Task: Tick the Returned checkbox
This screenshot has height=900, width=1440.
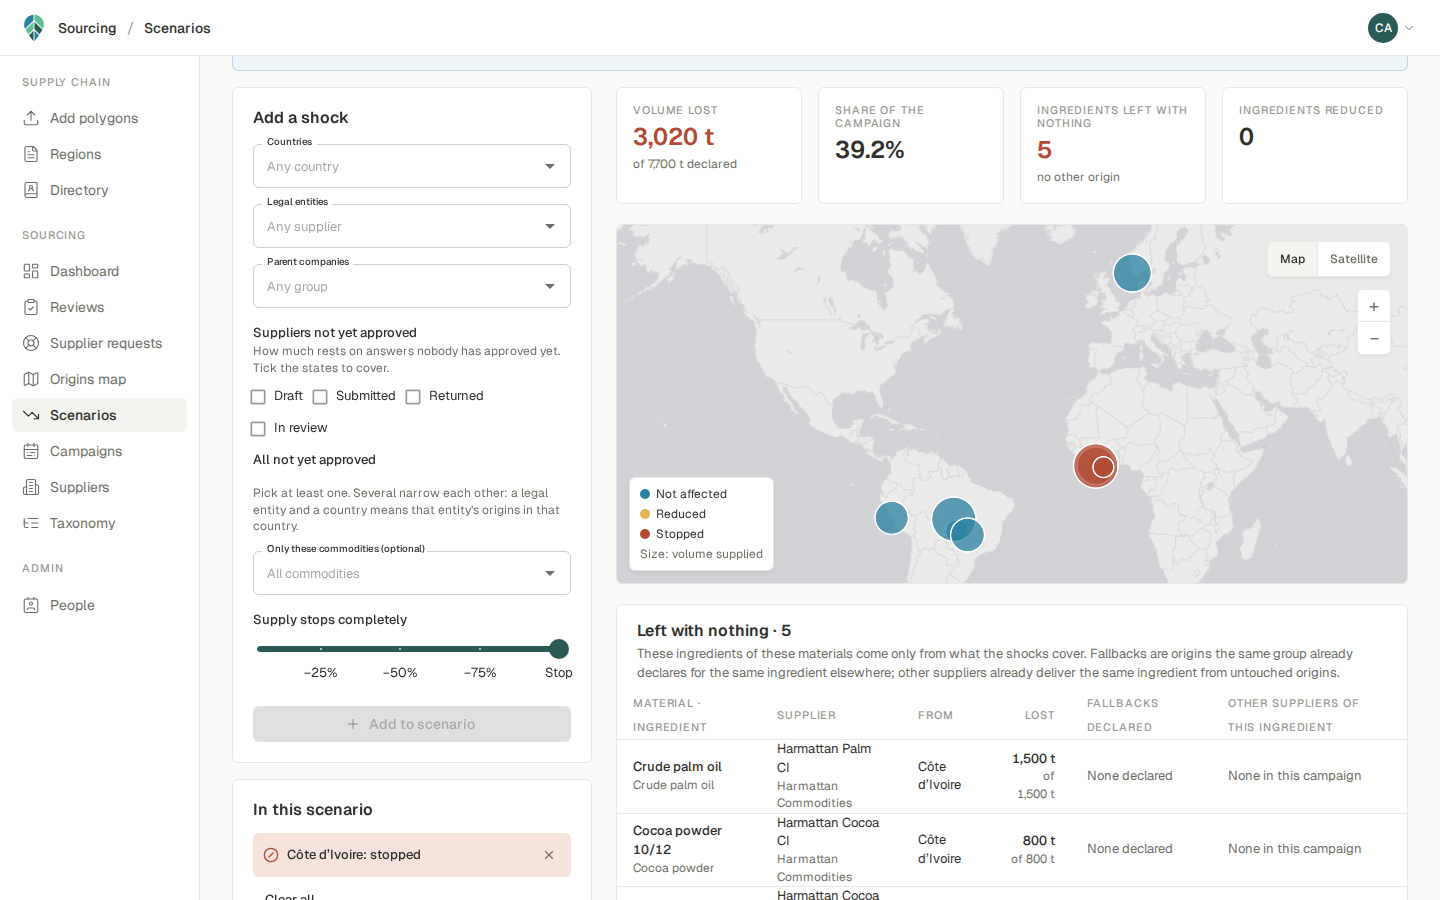Action: (413, 397)
